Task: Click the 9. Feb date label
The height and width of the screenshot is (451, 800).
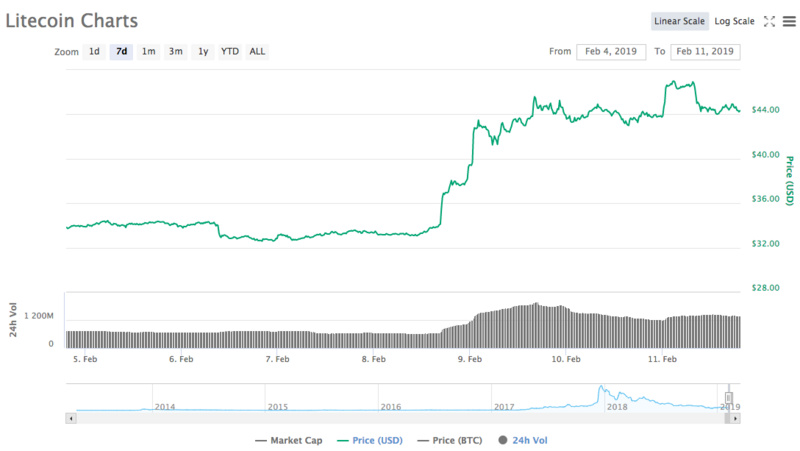Action: (x=470, y=359)
